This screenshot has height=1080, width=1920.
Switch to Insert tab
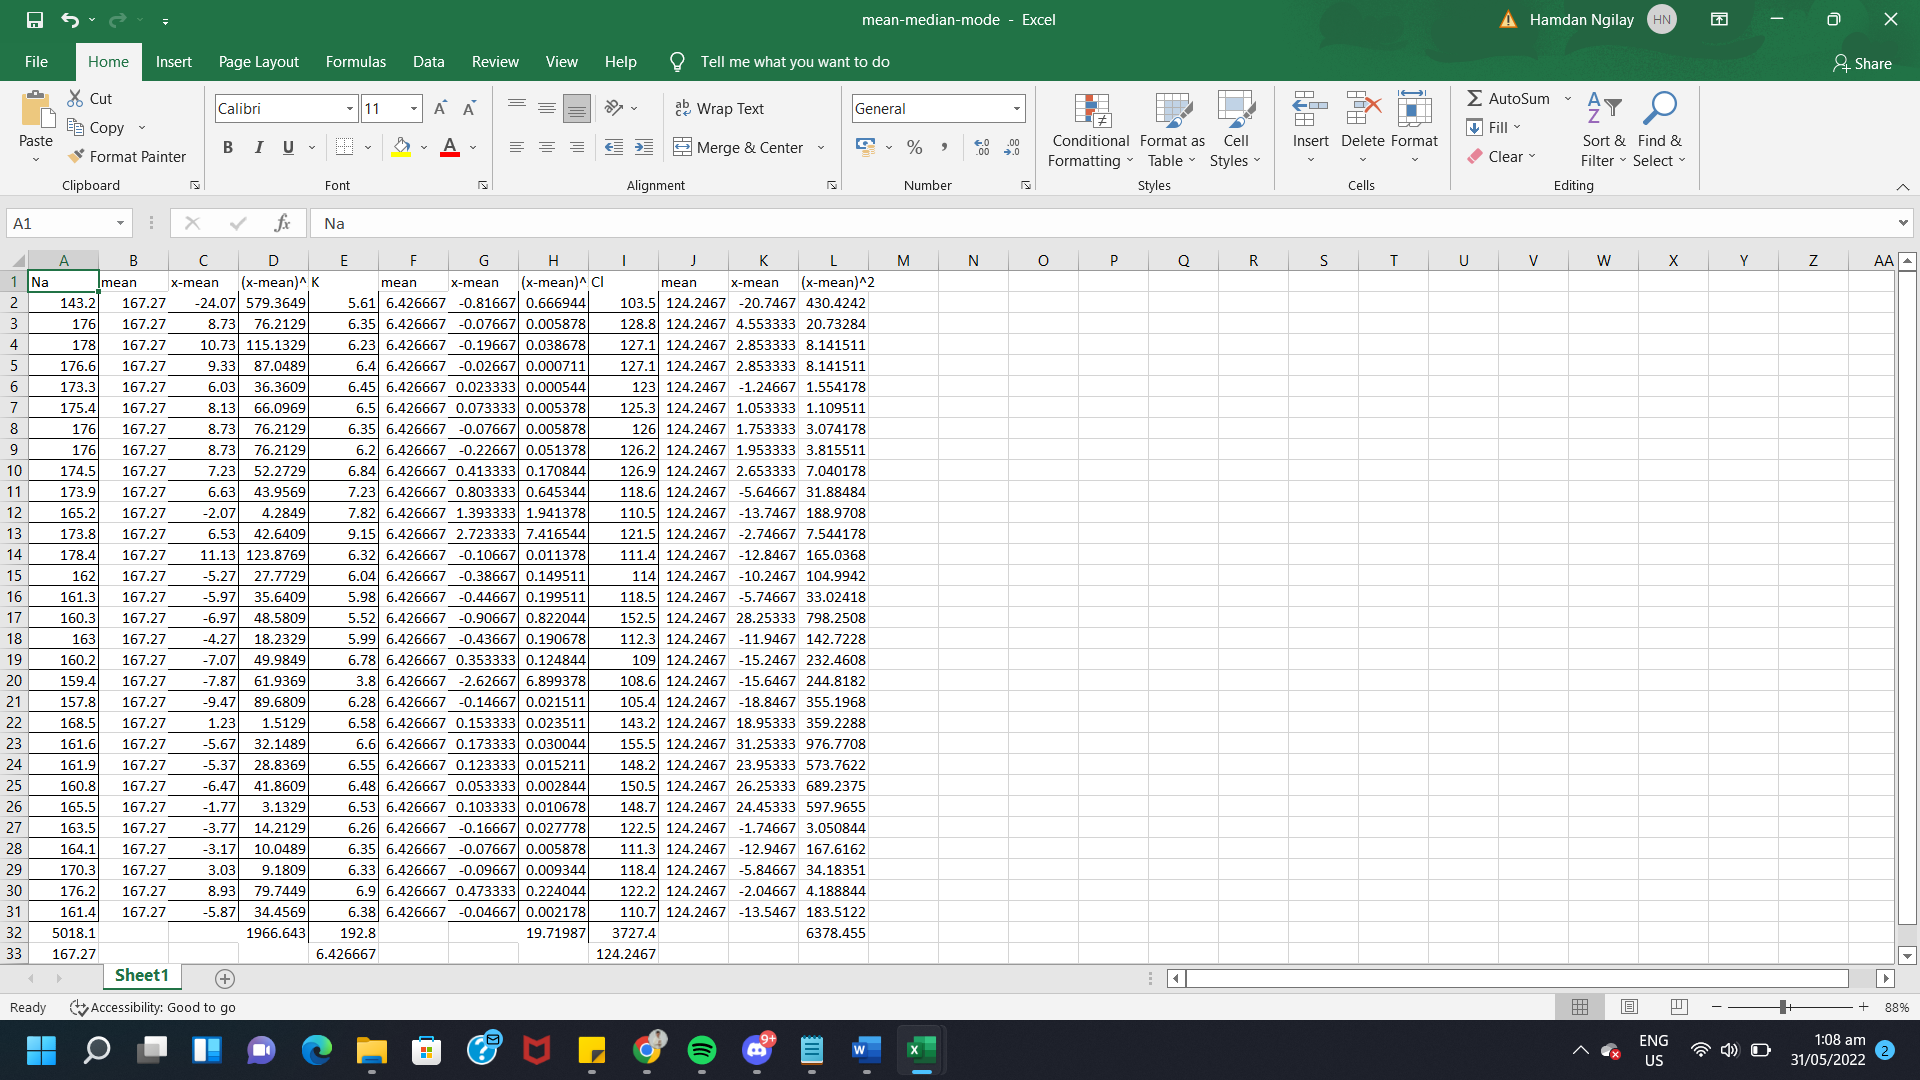click(173, 62)
